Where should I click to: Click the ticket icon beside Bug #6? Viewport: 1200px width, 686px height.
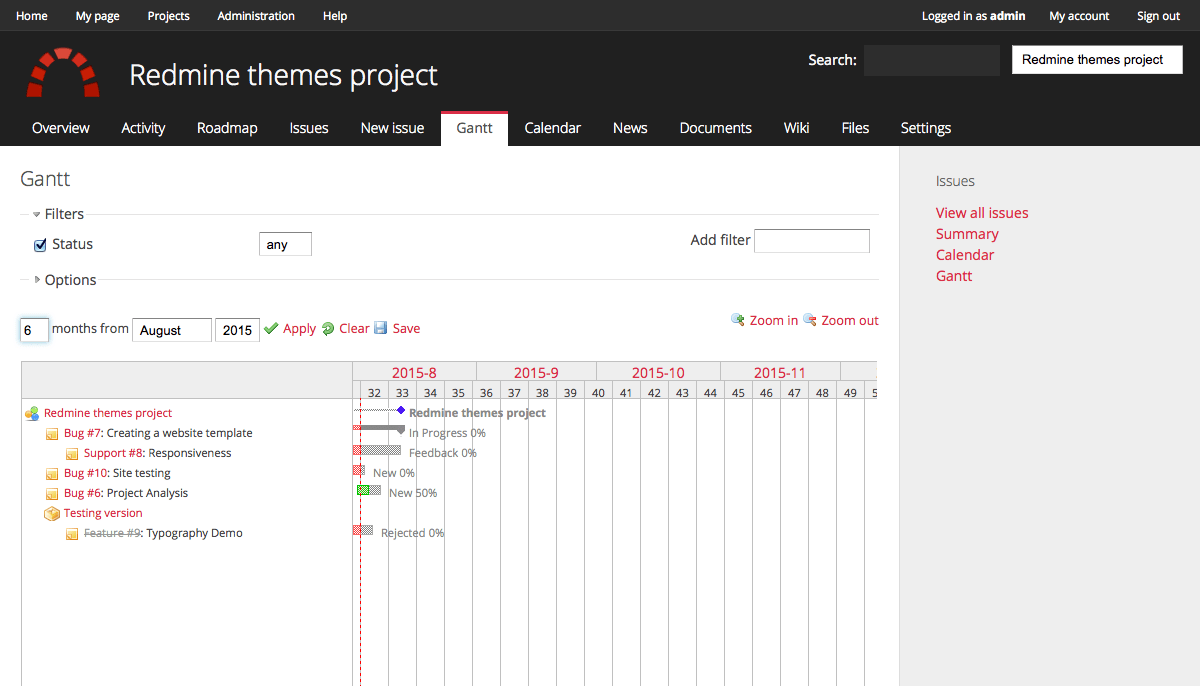click(52, 494)
